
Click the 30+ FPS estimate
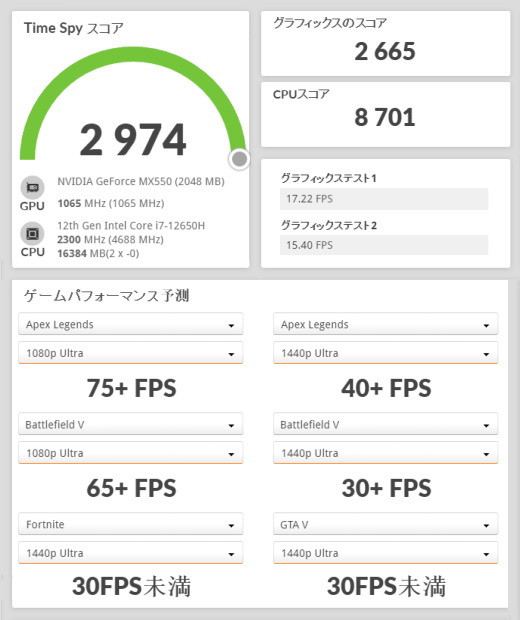[386, 488]
